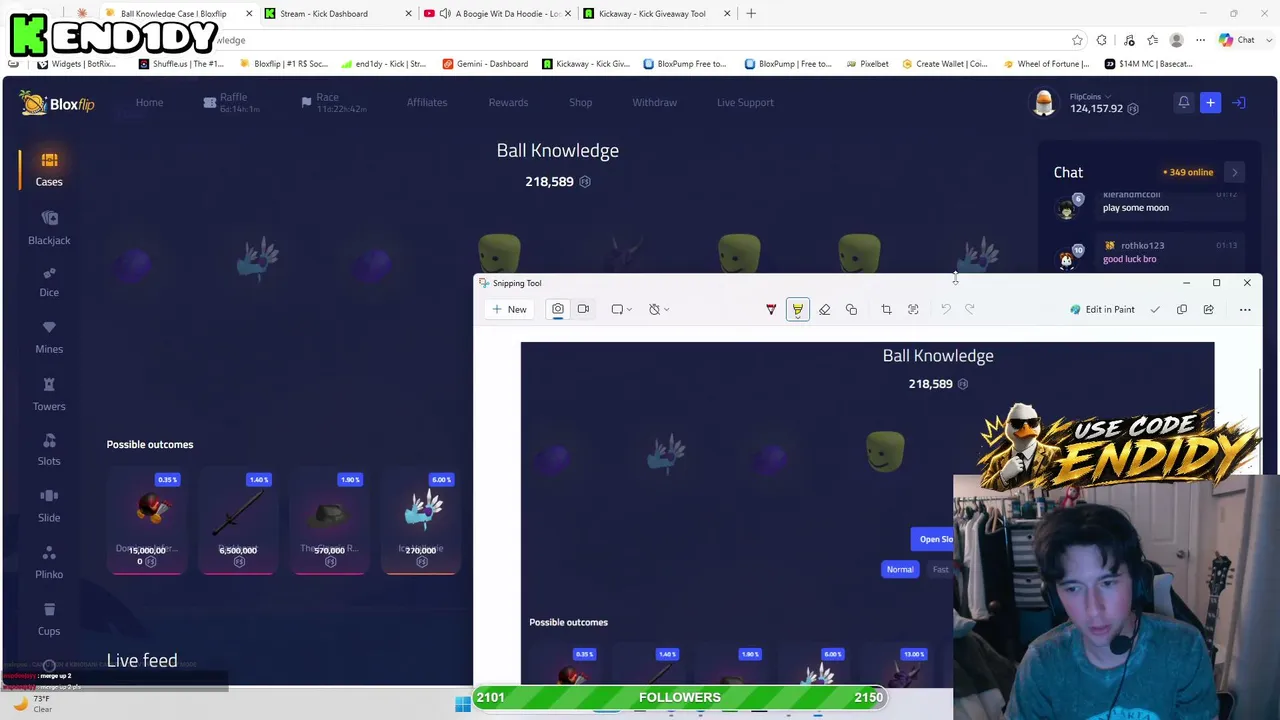The width and height of the screenshot is (1280, 720).
Task: Open the Dice game in the sidebar
Action: pyautogui.click(x=49, y=282)
